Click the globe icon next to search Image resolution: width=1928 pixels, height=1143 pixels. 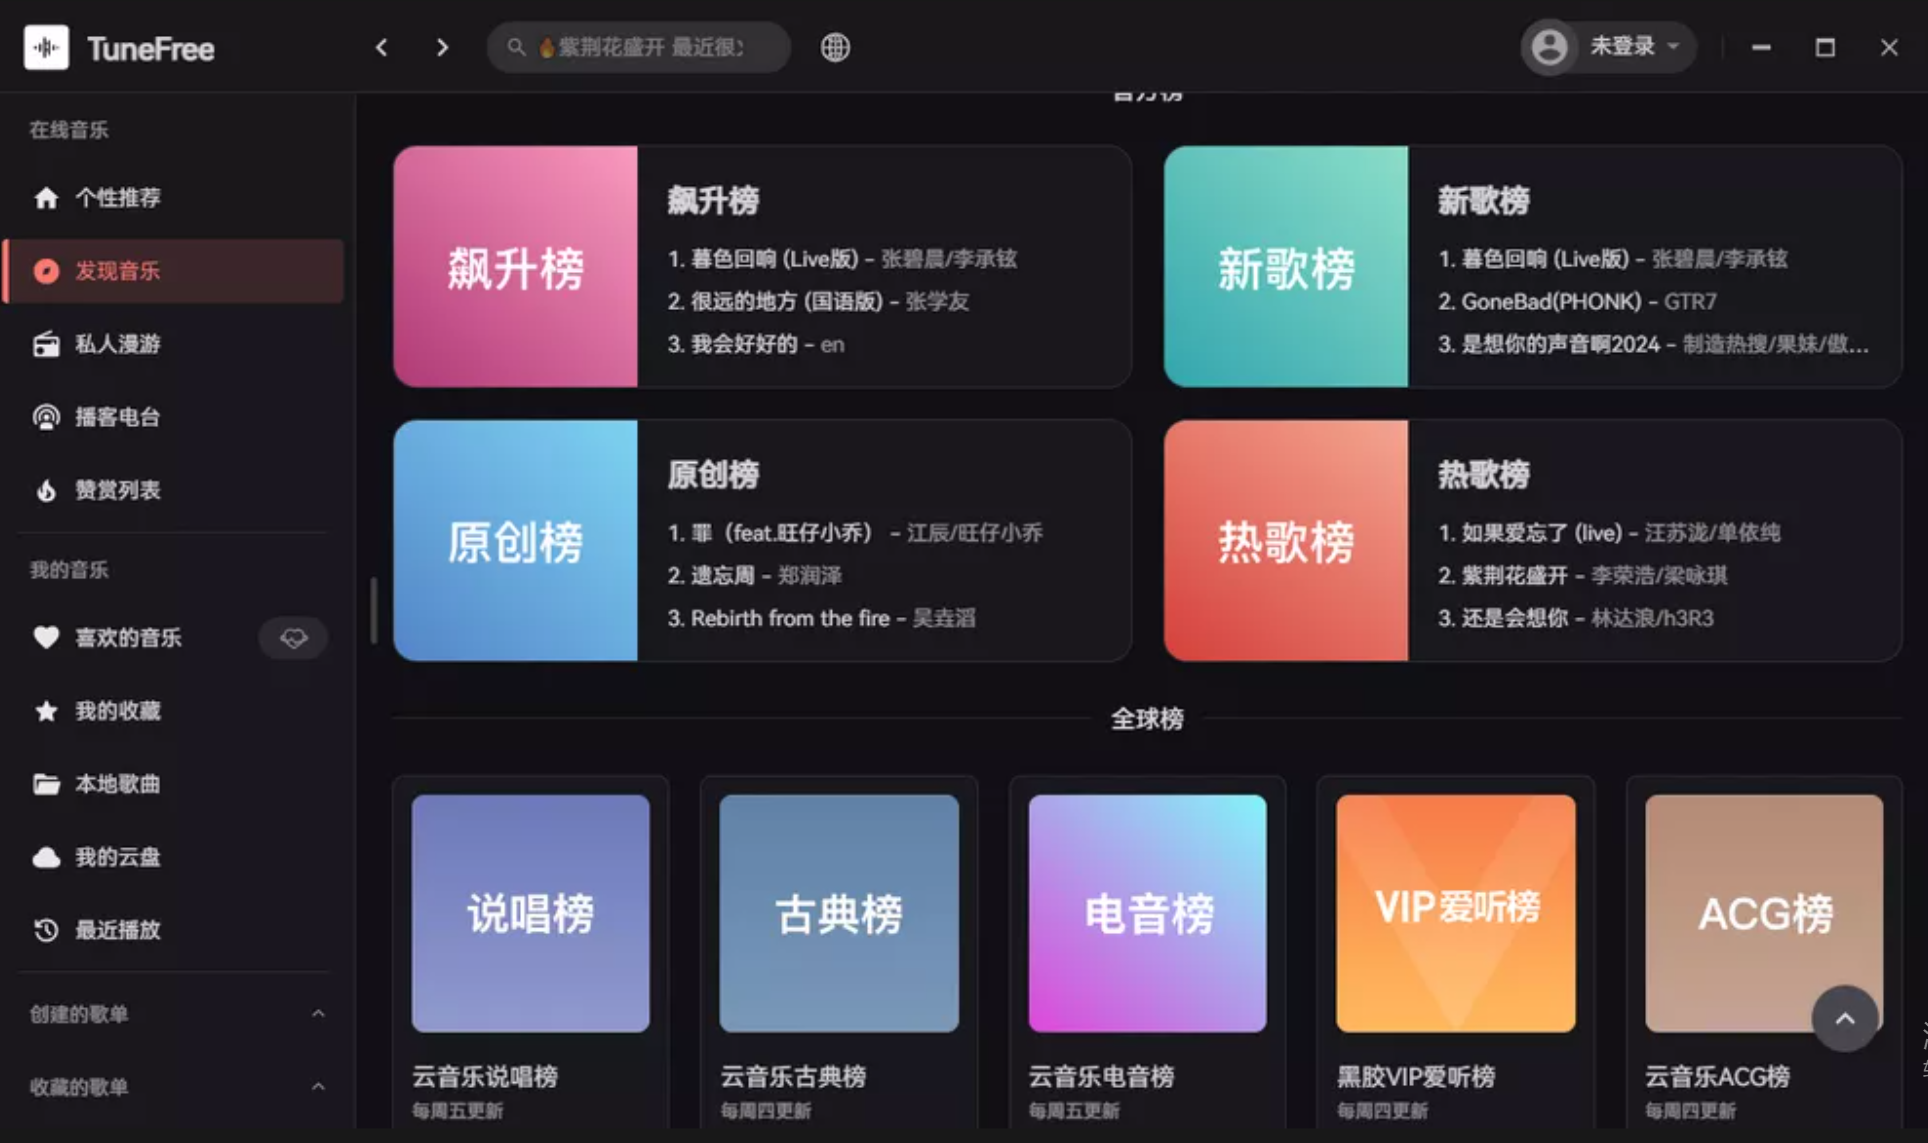836,47
